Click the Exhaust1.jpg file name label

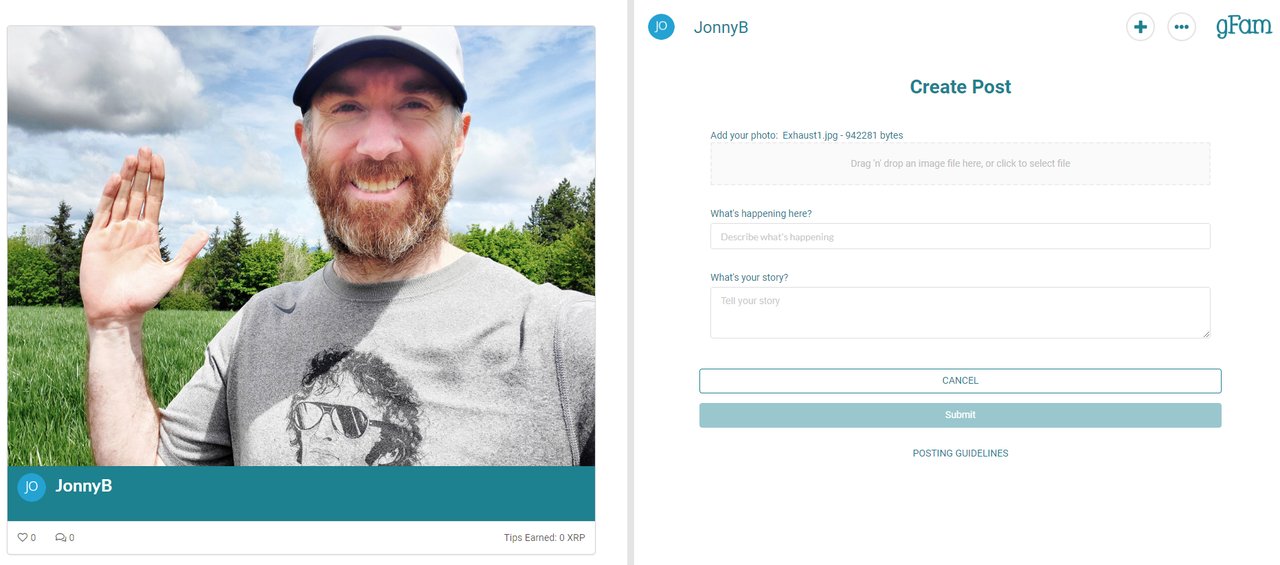pyautogui.click(x=812, y=135)
